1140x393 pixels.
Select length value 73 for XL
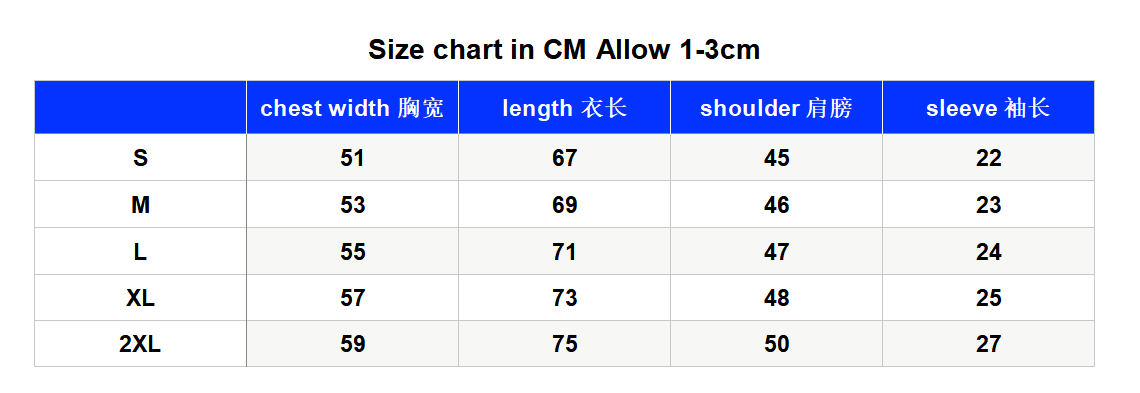tap(564, 298)
